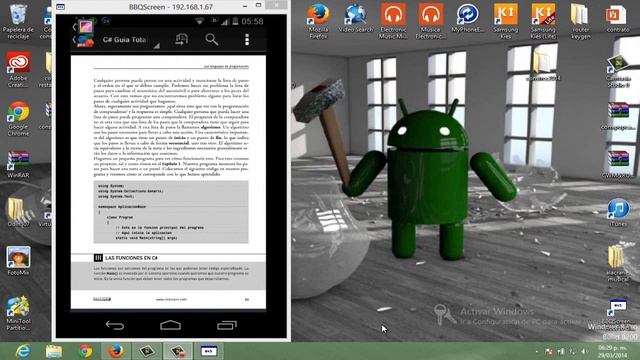Click the BBQScreen - 192.168.1.67 title bar
Viewport: 640px width, 360px height.
point(171,7)
